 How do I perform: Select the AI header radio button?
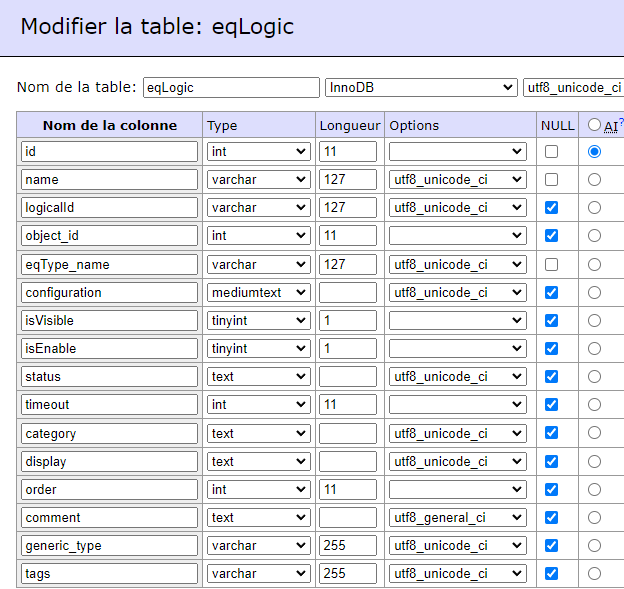click(x=594, y=125)
